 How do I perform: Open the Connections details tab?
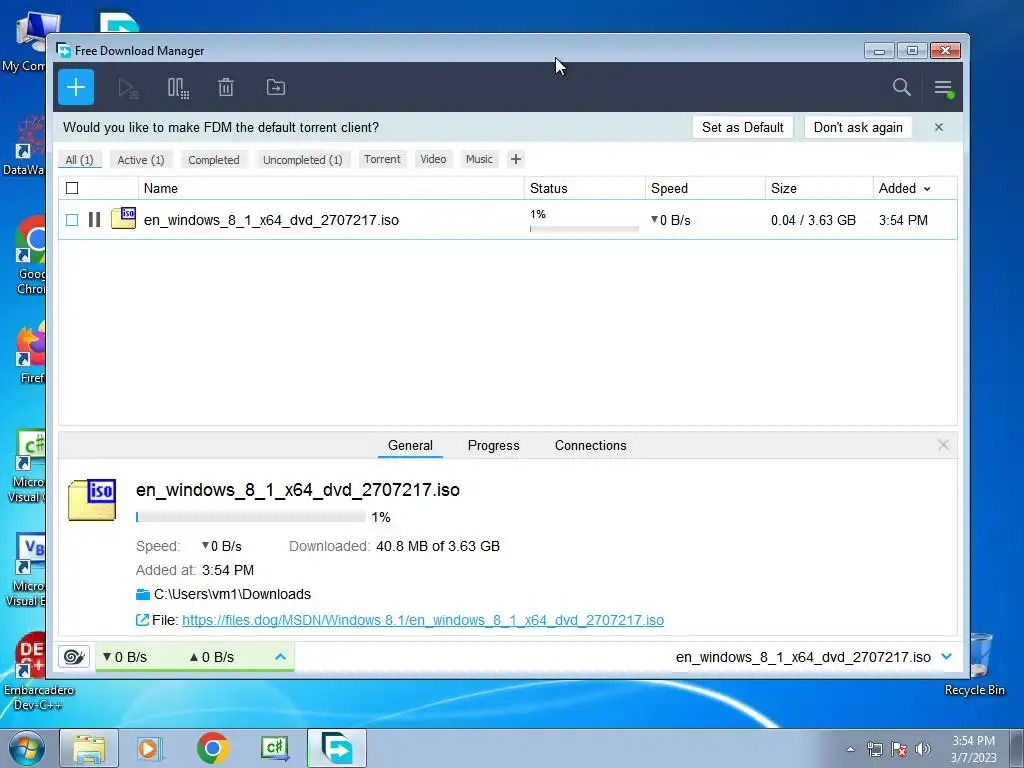coord(590,445)
